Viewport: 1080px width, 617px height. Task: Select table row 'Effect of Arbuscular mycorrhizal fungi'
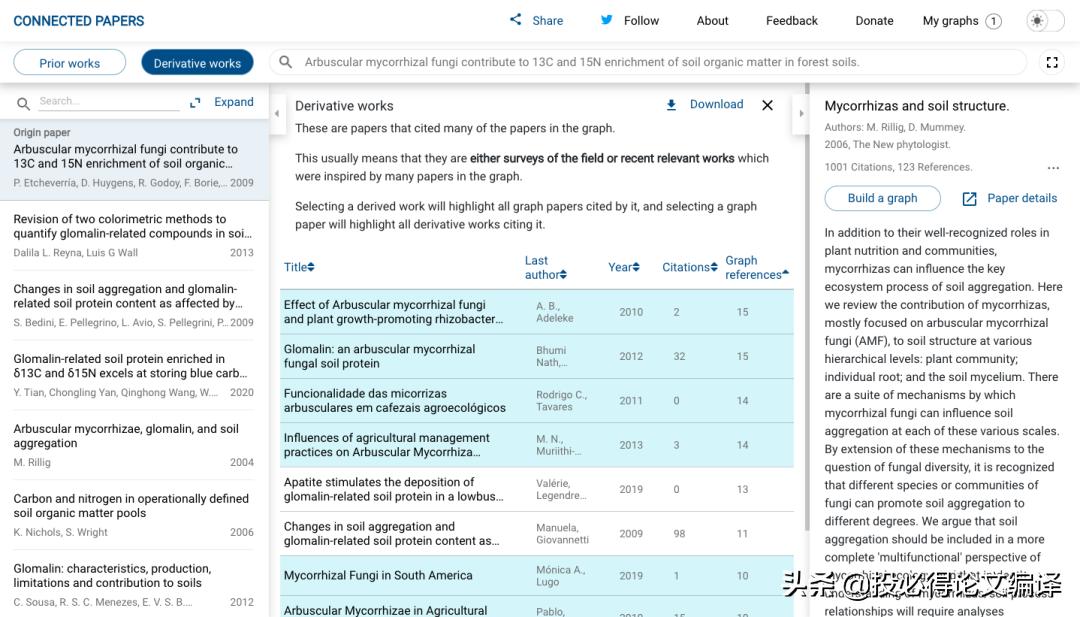(537, 312)
